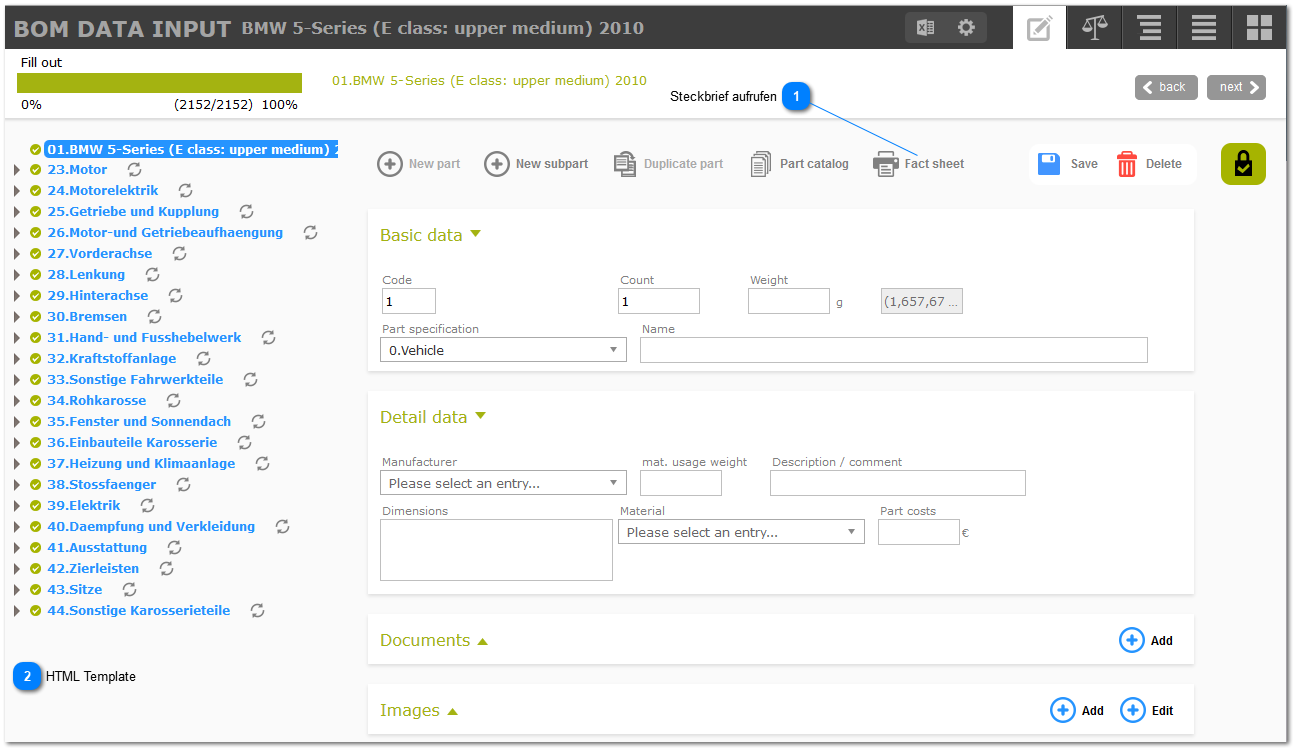
Task: Click green check icon for 33.Sonstige Fahrwerkteile
Action: [x=35, y=380]
